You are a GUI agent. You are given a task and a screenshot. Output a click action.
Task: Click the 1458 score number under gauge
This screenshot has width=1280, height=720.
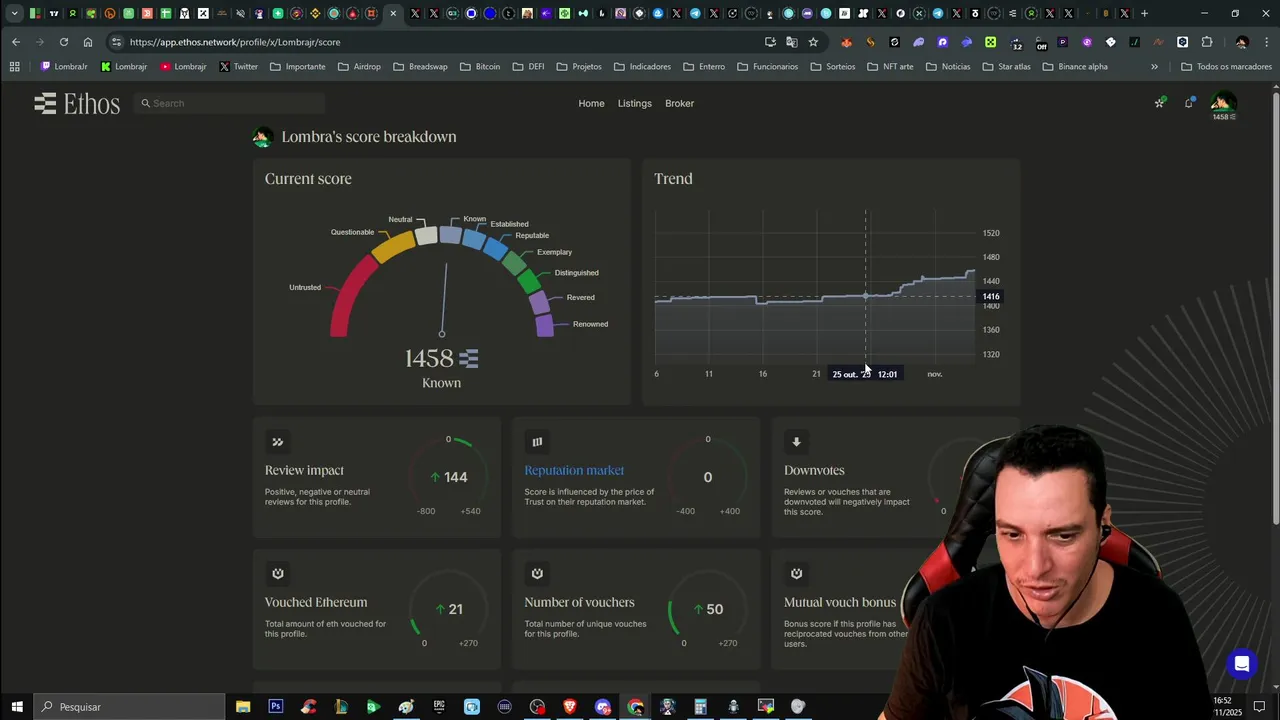429,358
